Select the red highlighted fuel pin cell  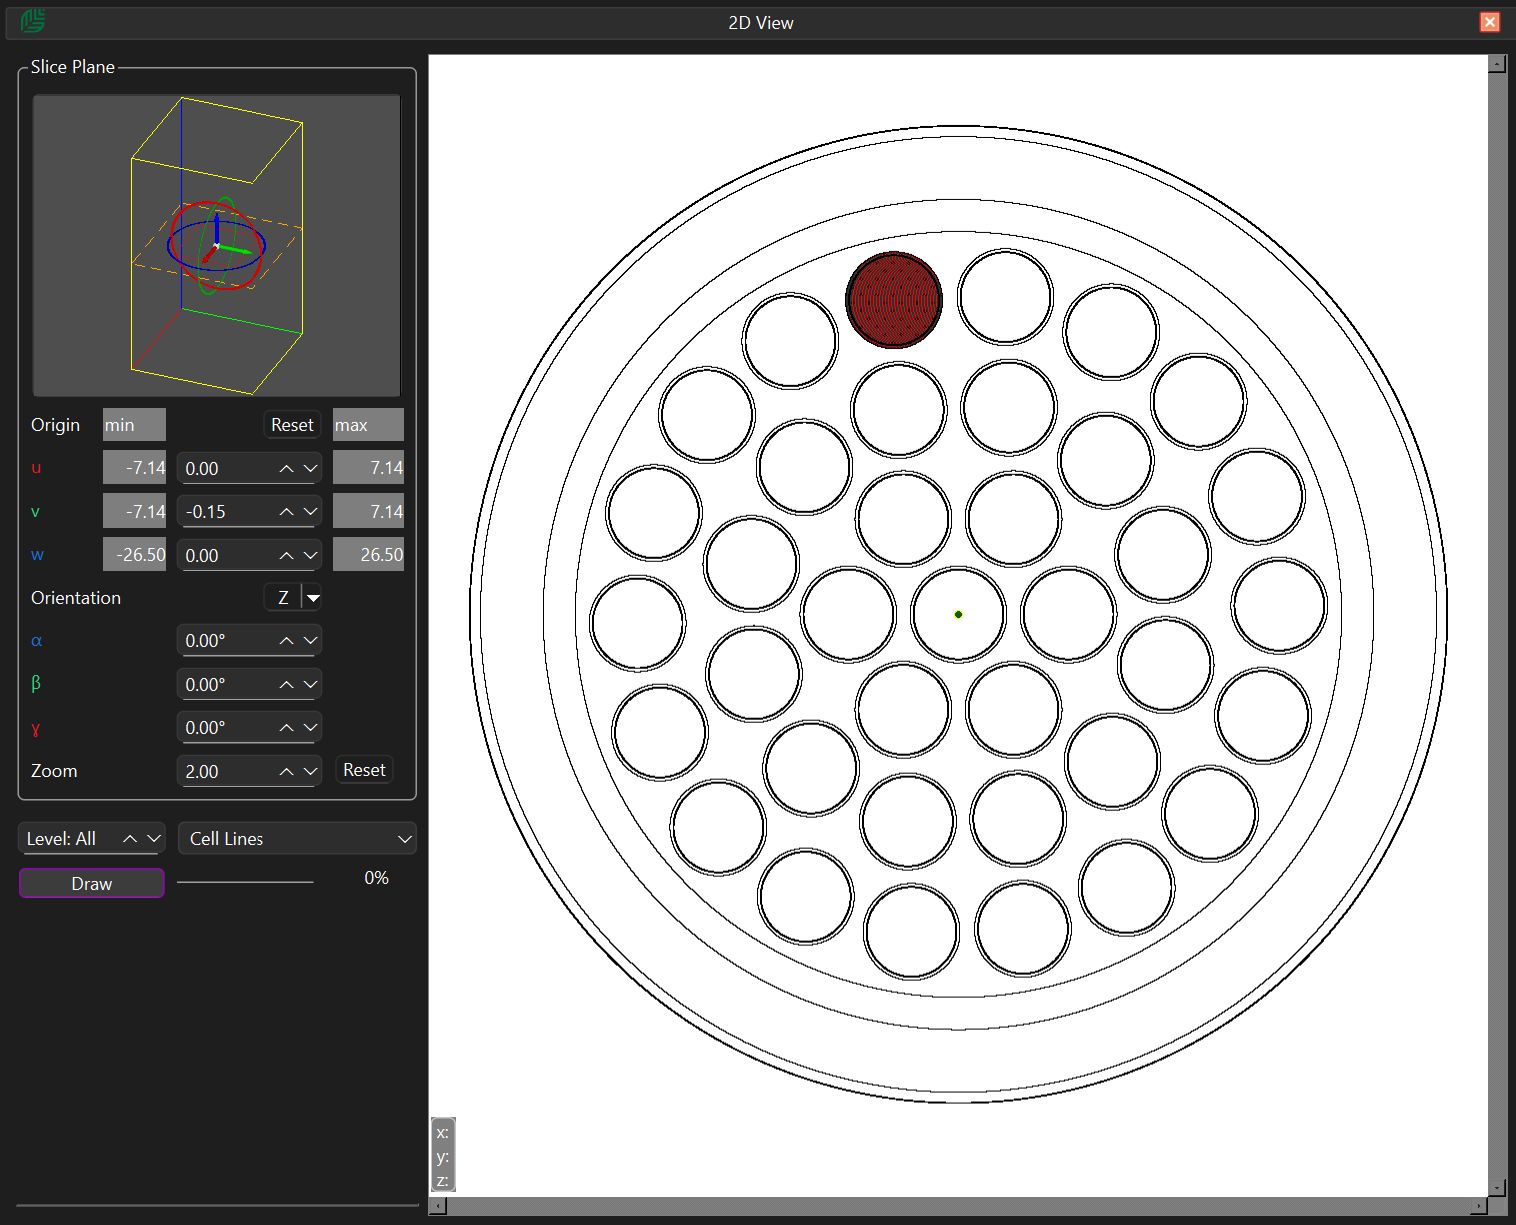pyautogui.click(x=894, y=299)
